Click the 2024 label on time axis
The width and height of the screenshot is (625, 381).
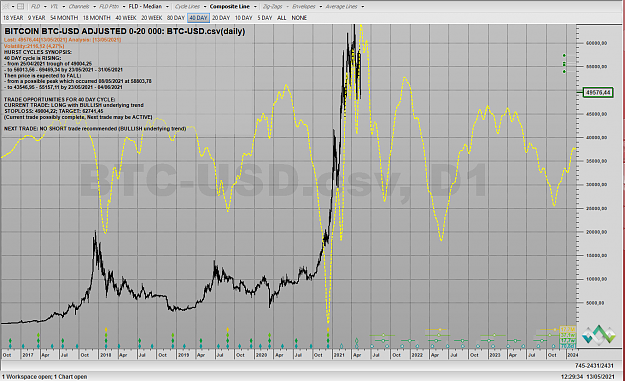click(x=572, y=355)
